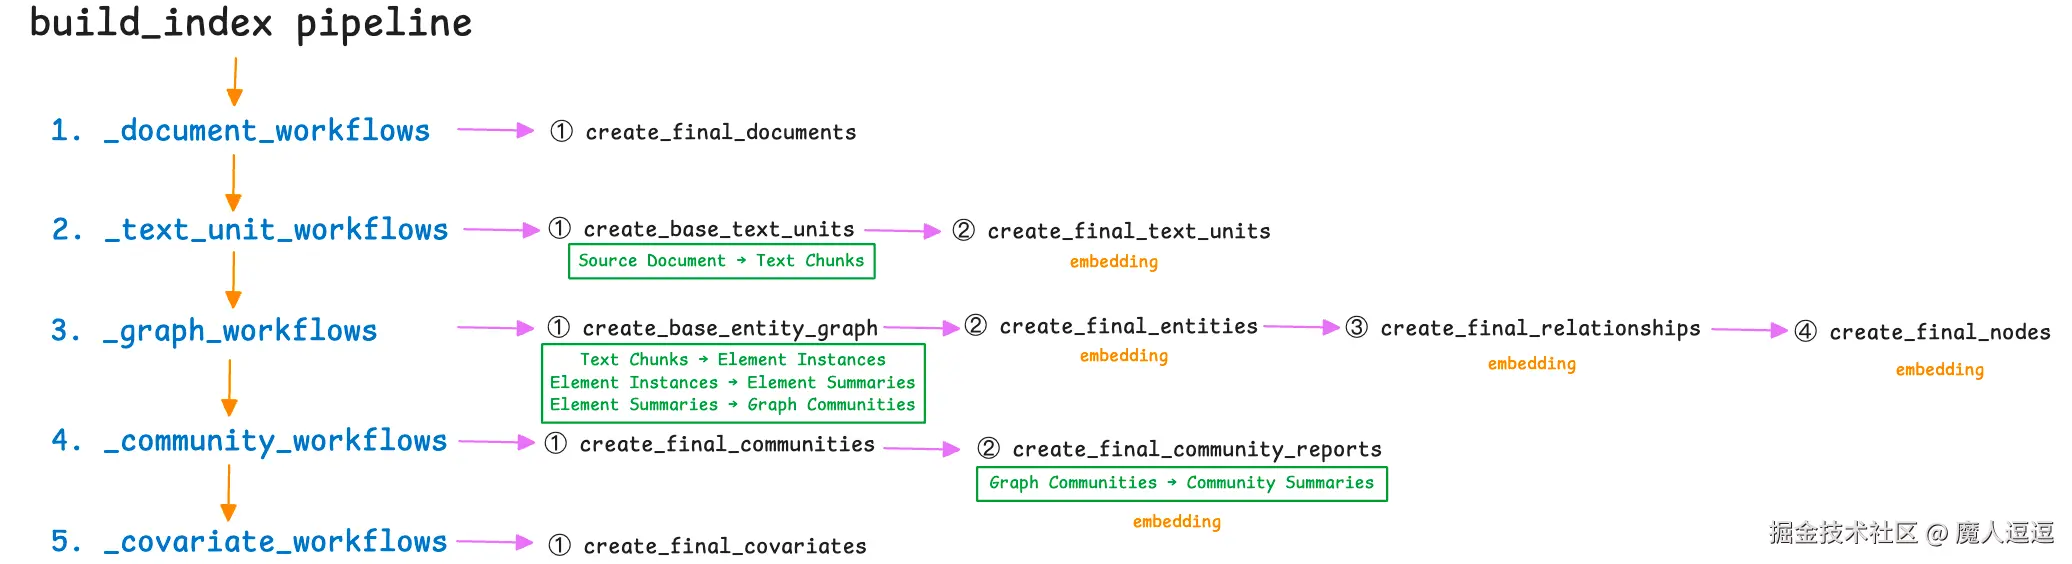Screen dimensions: 2072x564
Task: Click "Graph Communities → Community Summaries" box
Action: tap(1181, 483)
